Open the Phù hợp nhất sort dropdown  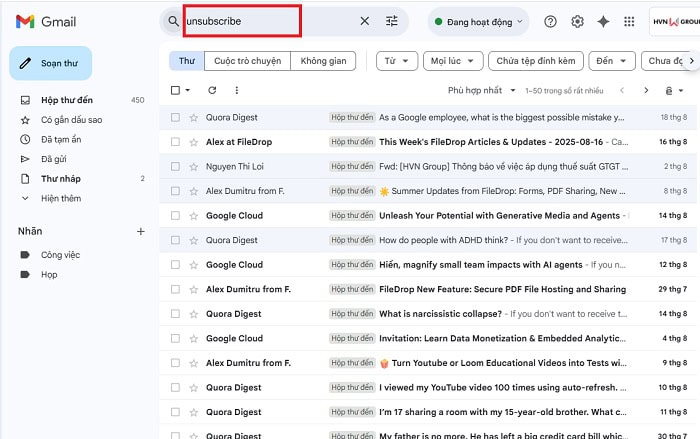tap(481, 91)
